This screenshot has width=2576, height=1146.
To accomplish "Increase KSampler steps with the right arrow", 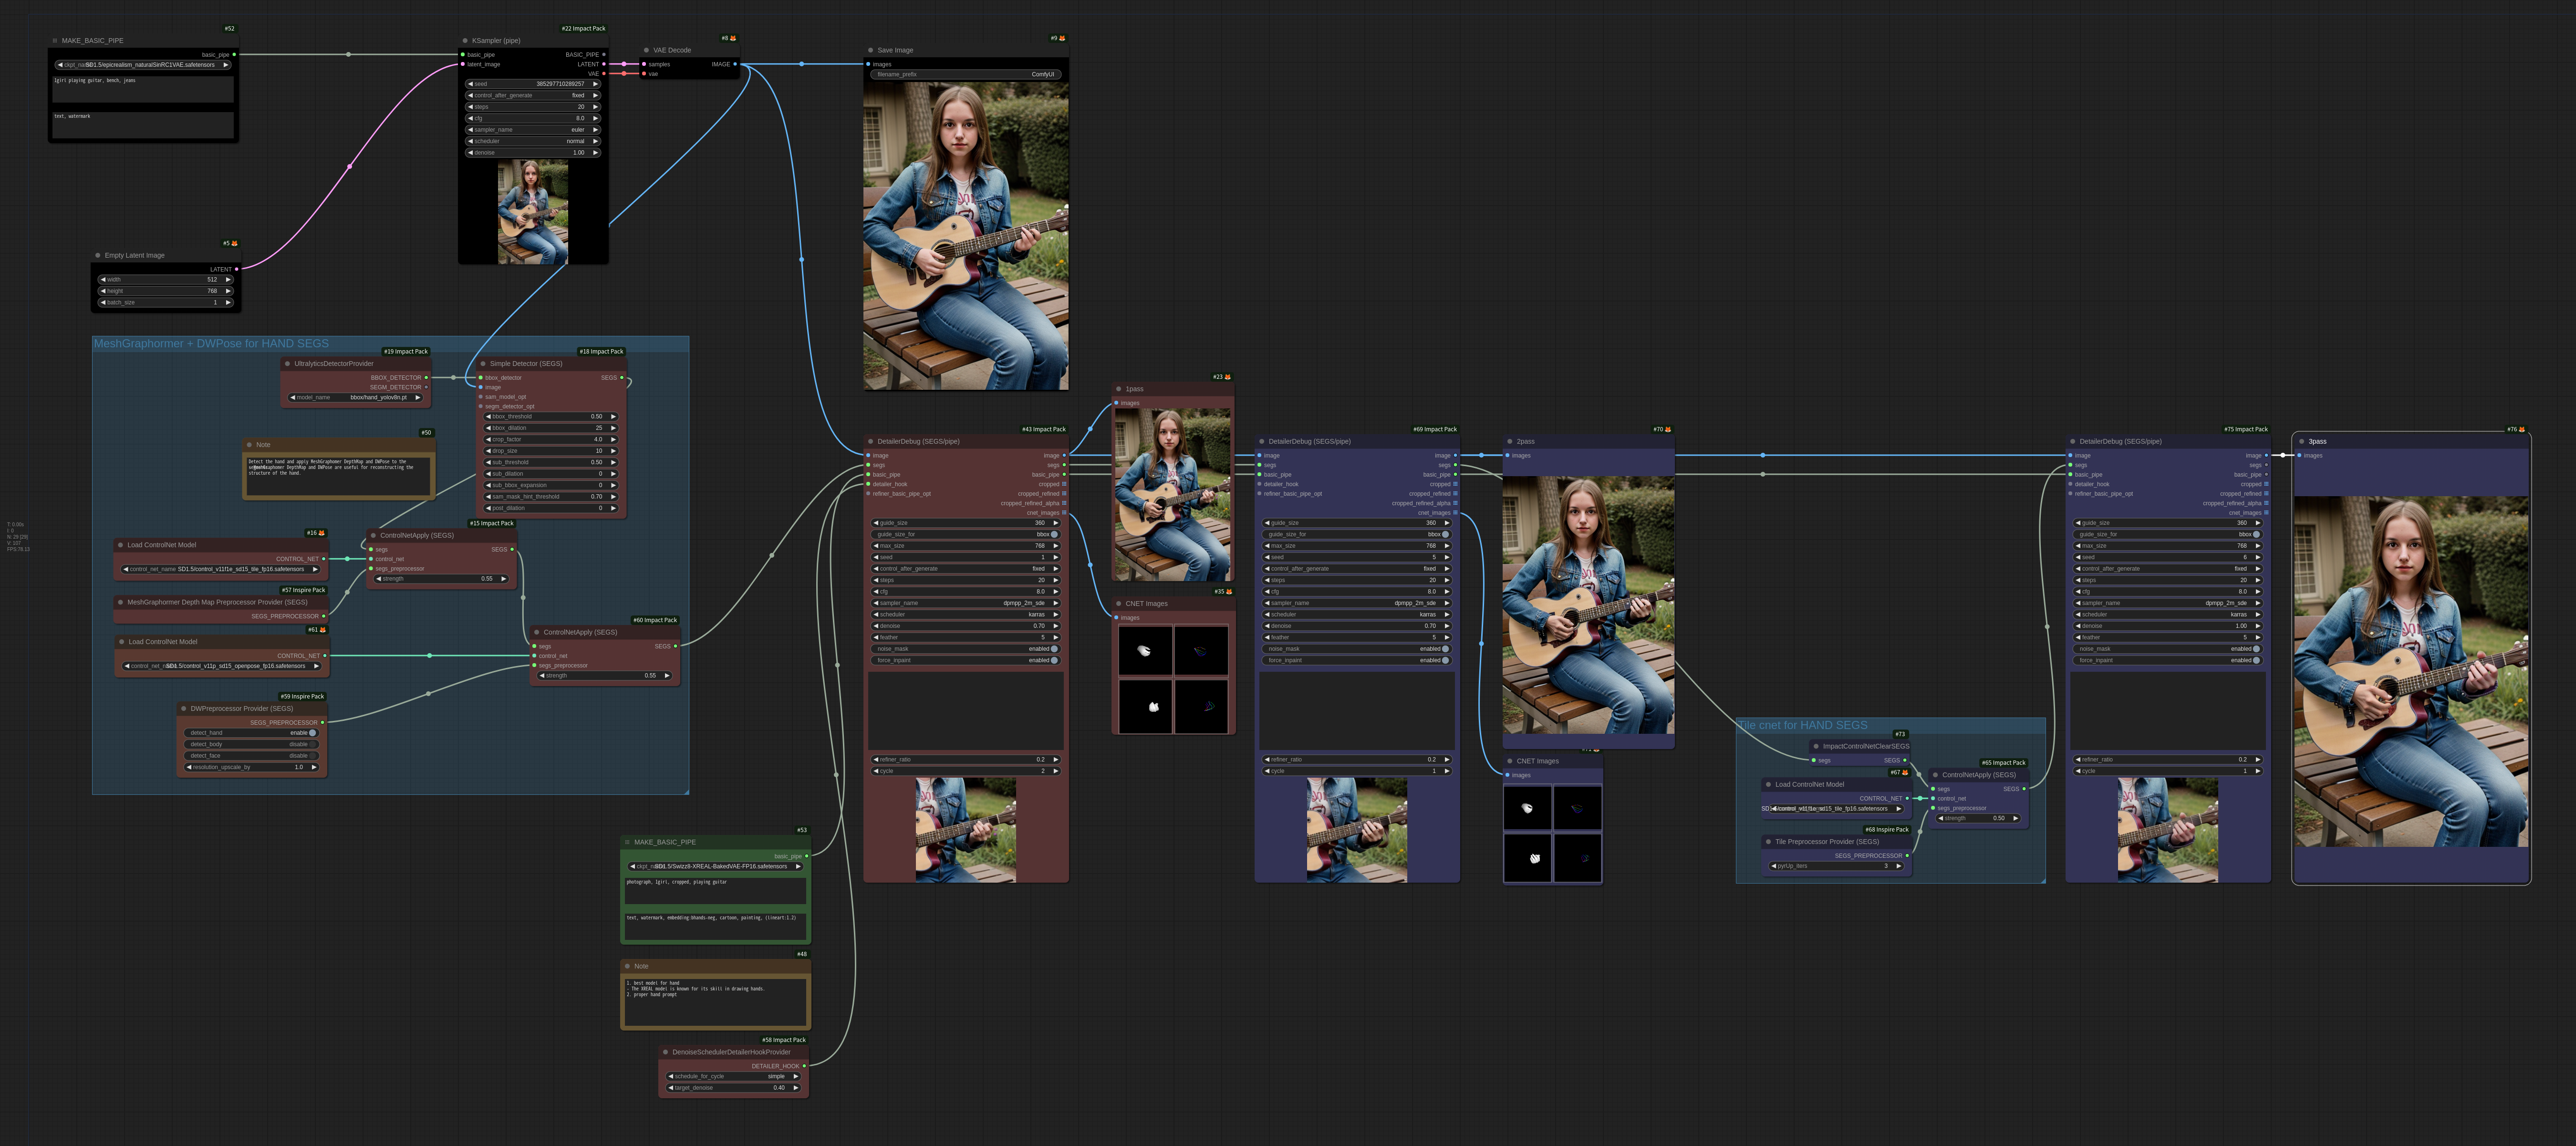I will 595,107.
